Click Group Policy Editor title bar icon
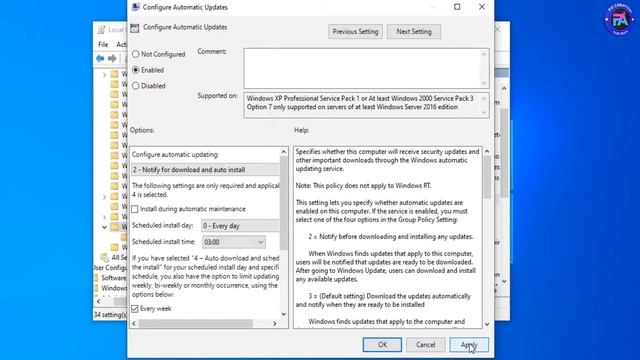 [102, 30]
